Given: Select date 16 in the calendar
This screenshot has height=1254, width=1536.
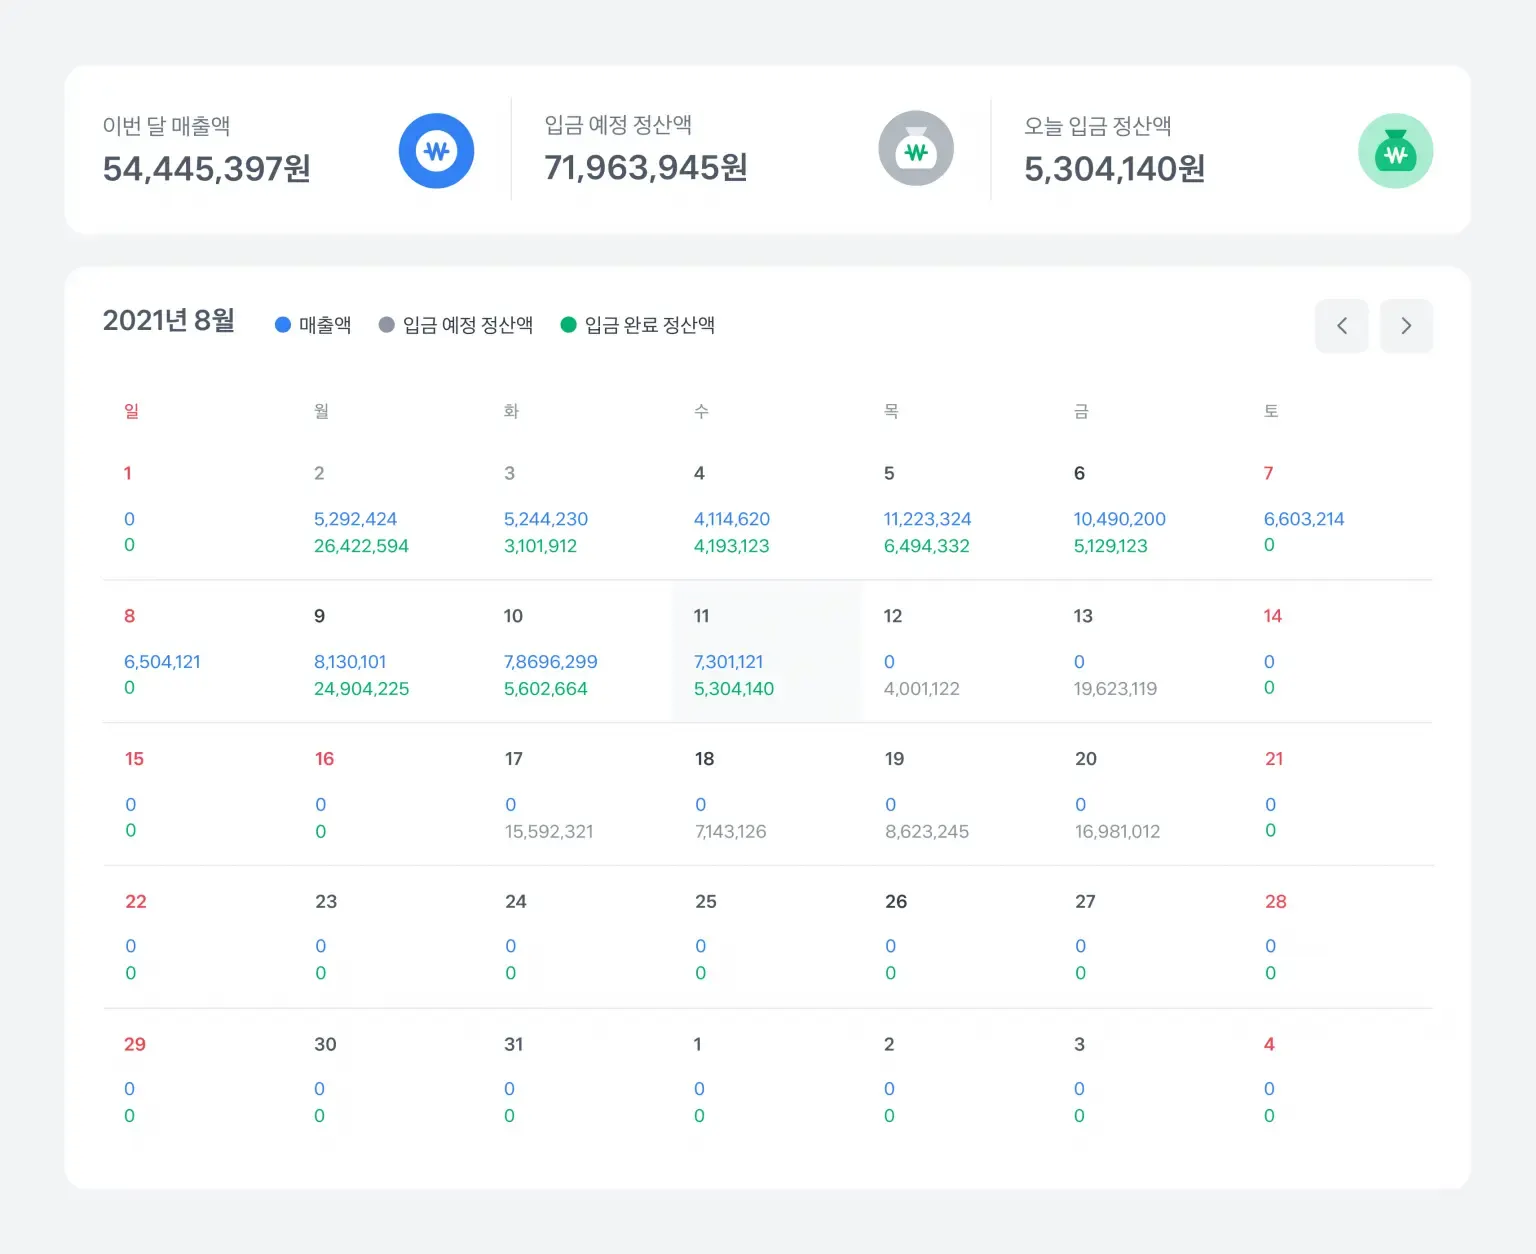Looking at the screenshot, I should [324, 759].
